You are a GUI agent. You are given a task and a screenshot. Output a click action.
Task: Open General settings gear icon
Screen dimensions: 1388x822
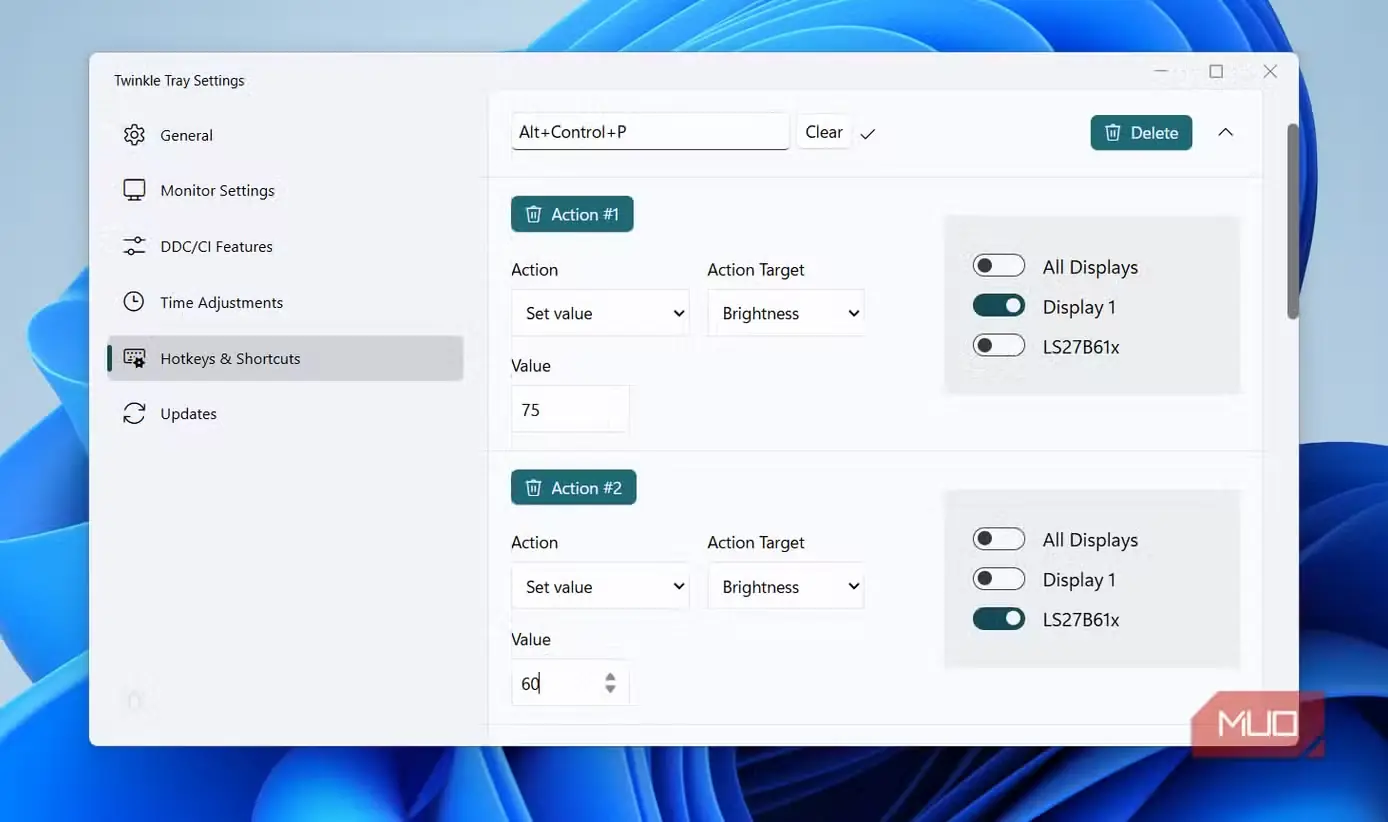[134, 135]
